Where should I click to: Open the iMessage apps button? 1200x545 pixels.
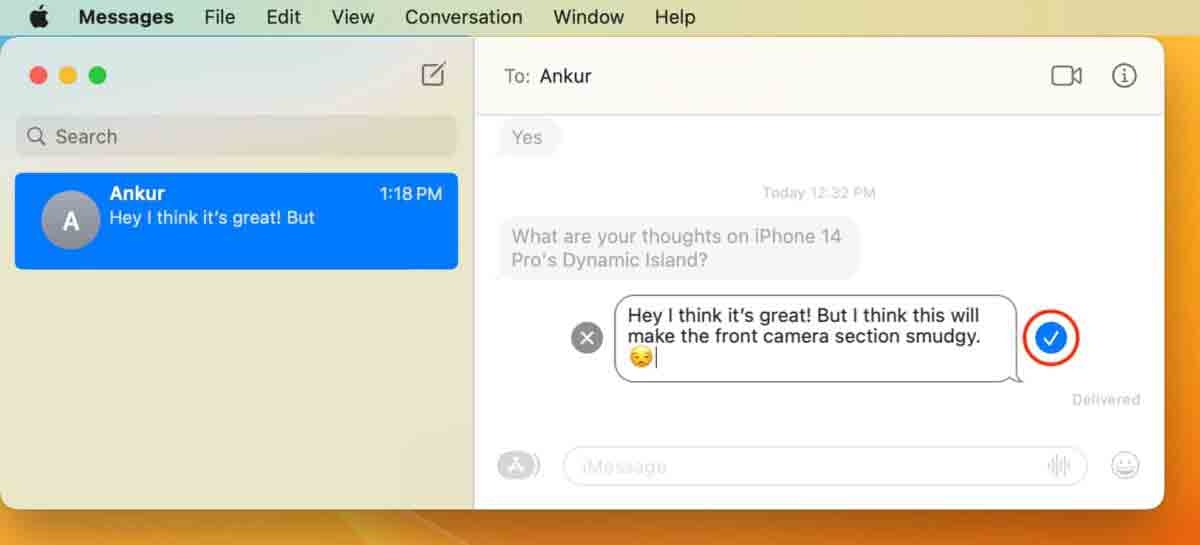pos(517,466)
